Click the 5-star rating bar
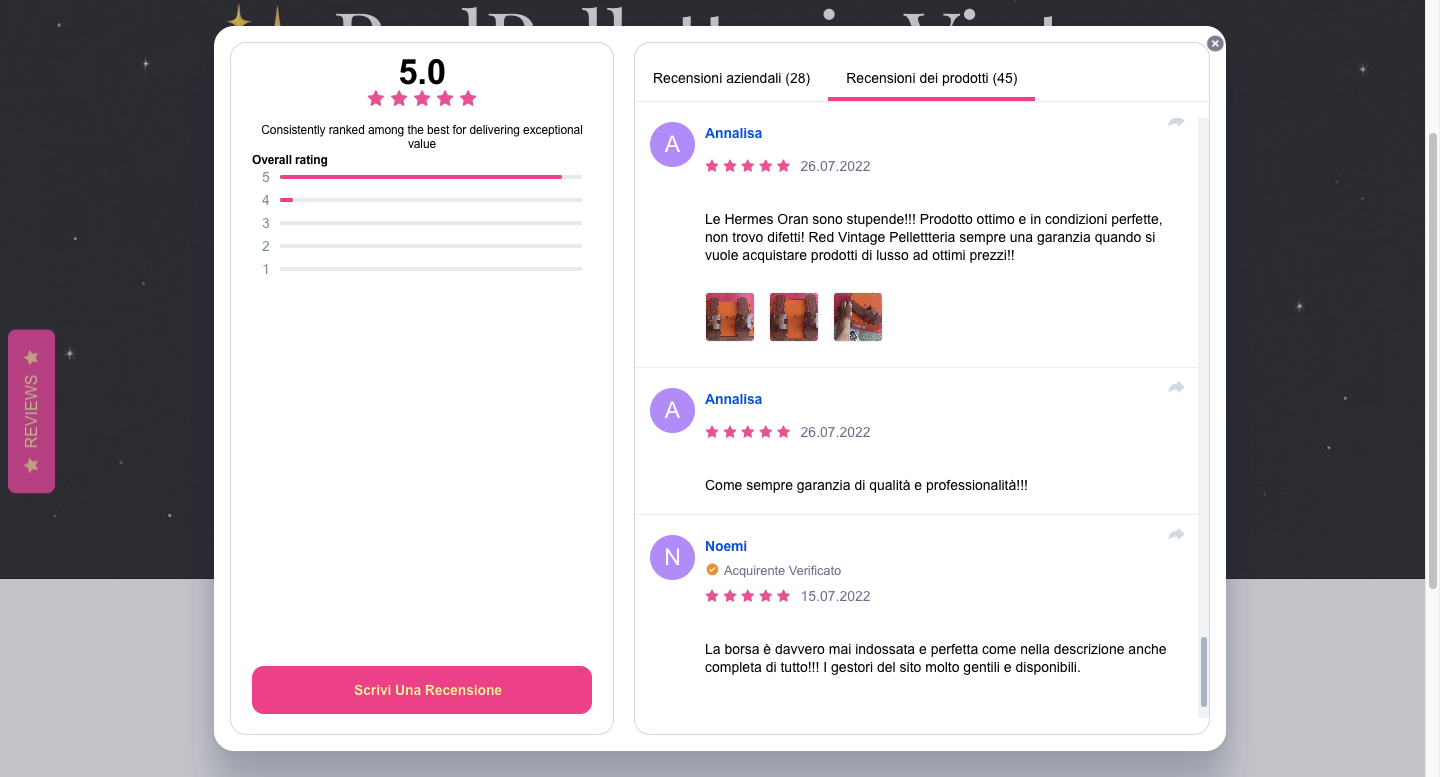 coord(431,177)
